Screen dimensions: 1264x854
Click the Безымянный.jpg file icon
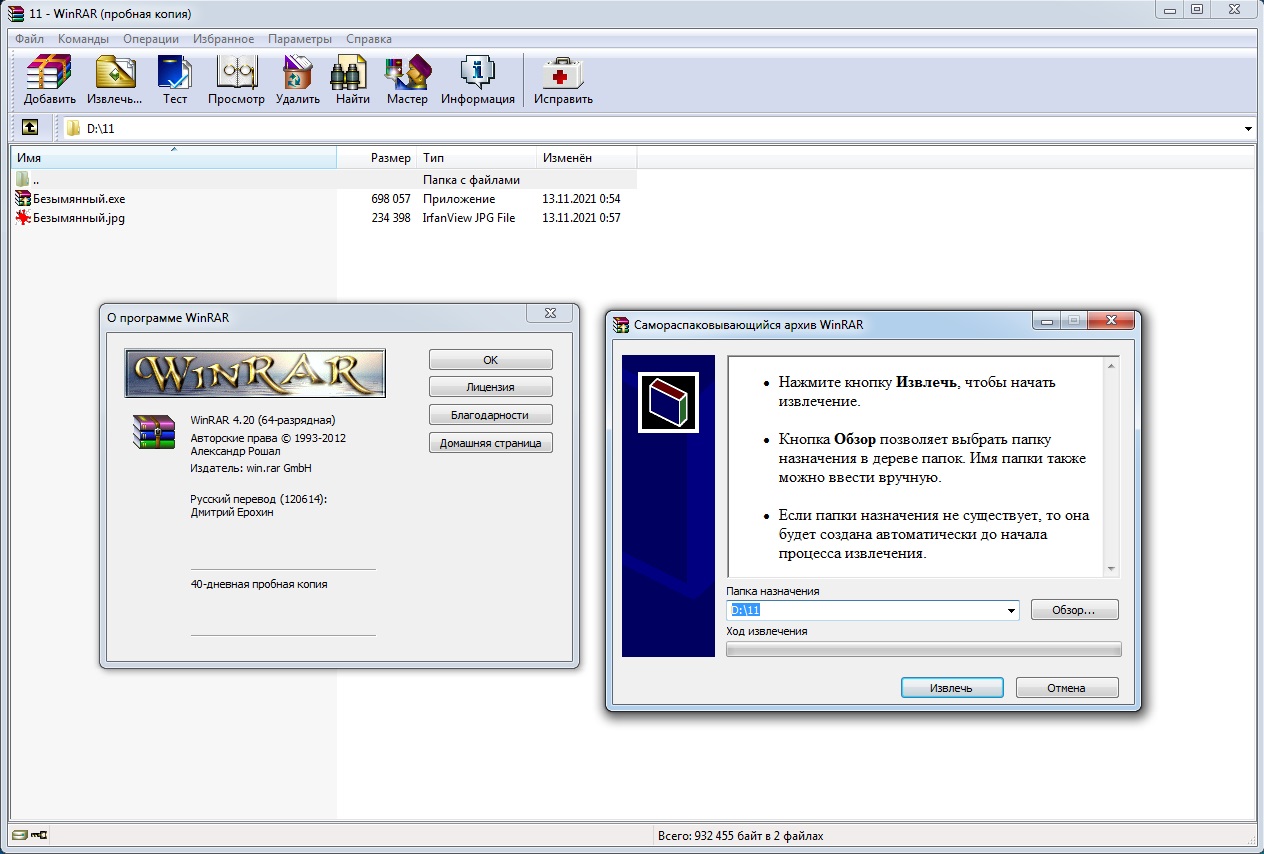(x=24, y=218)
